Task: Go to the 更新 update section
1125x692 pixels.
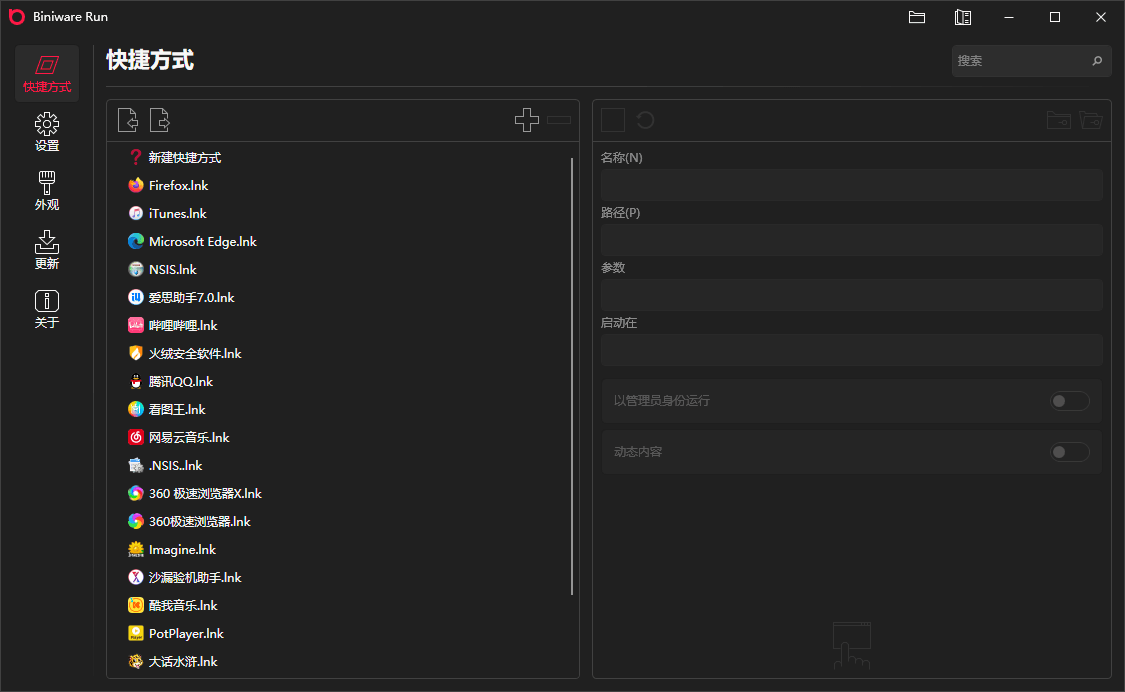Action: 47,250
